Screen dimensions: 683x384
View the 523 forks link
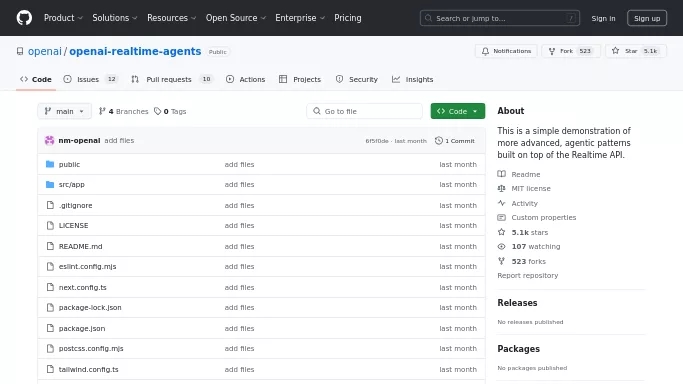[528, 261]
